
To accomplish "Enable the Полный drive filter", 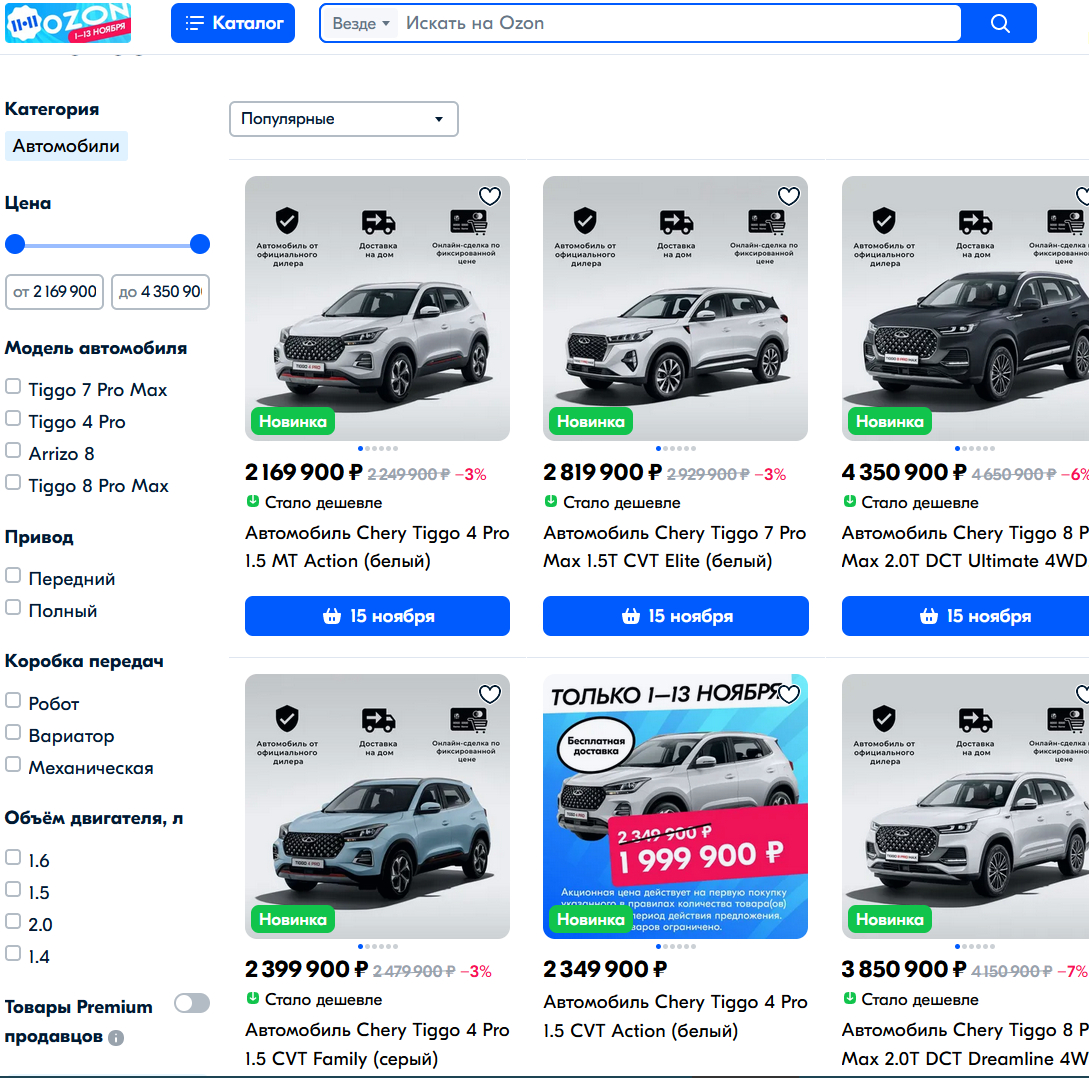I will click(13, 608).
